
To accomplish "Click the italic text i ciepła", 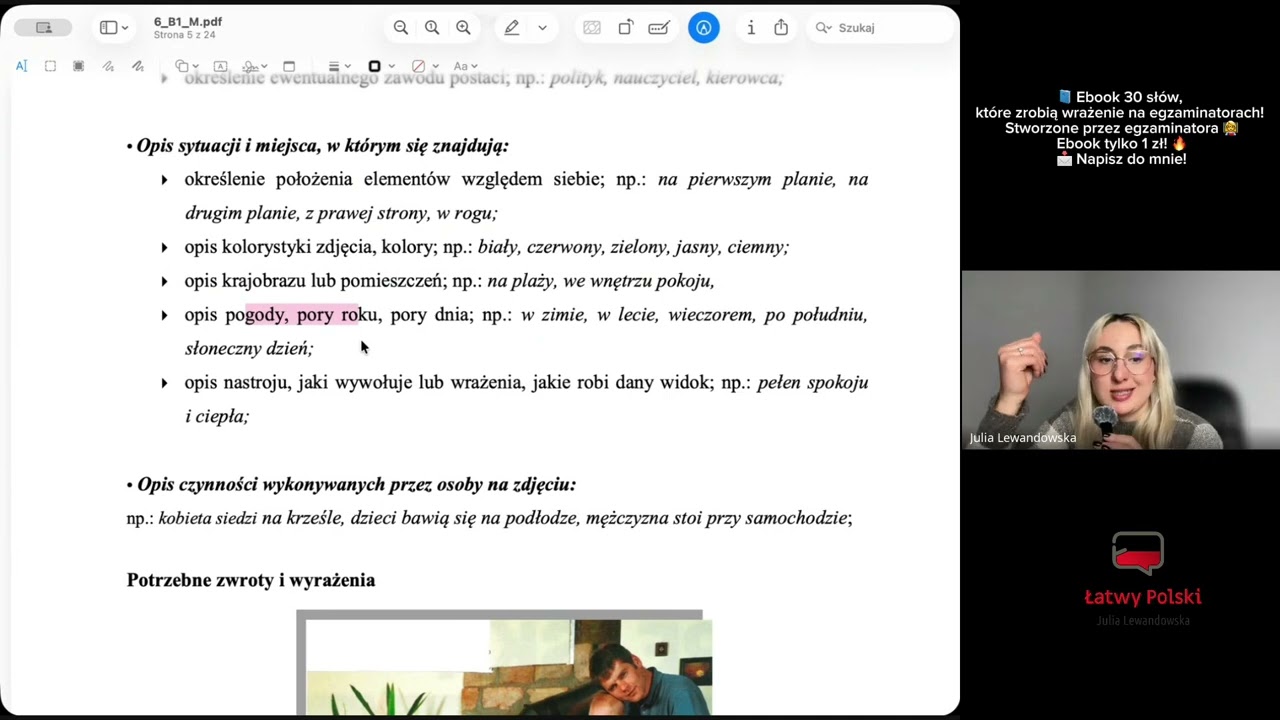I will pyautogui.click(x=217, y=416).
